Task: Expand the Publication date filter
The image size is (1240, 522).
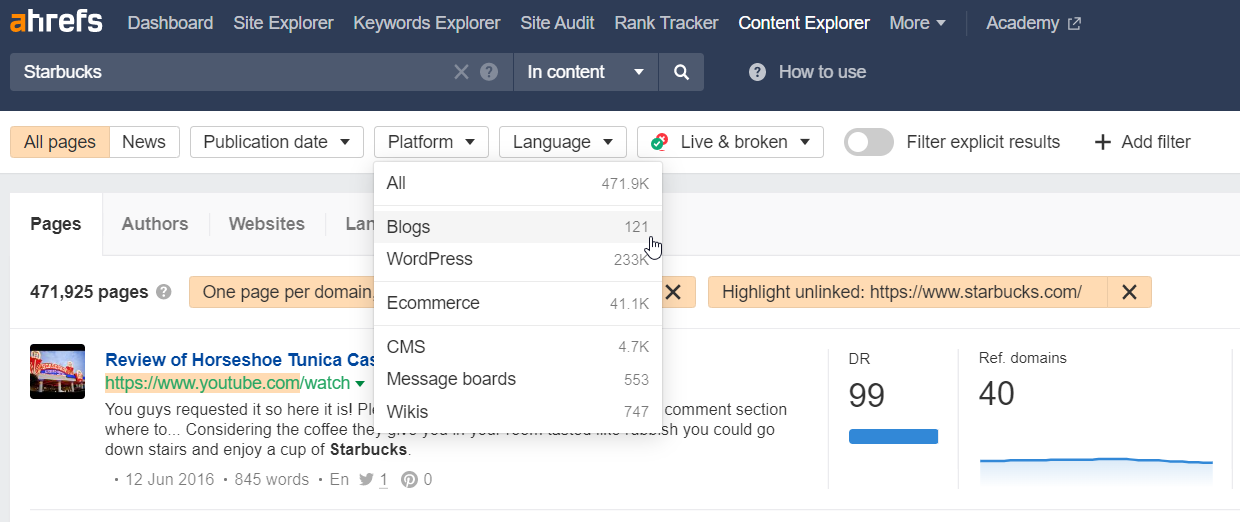Action: (x=276, y=142)
